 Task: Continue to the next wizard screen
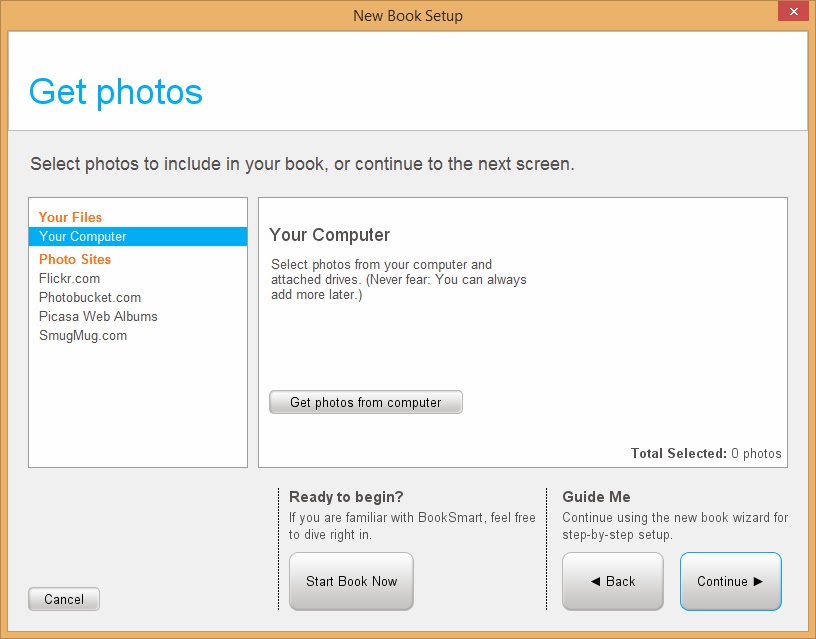point(730,581)
